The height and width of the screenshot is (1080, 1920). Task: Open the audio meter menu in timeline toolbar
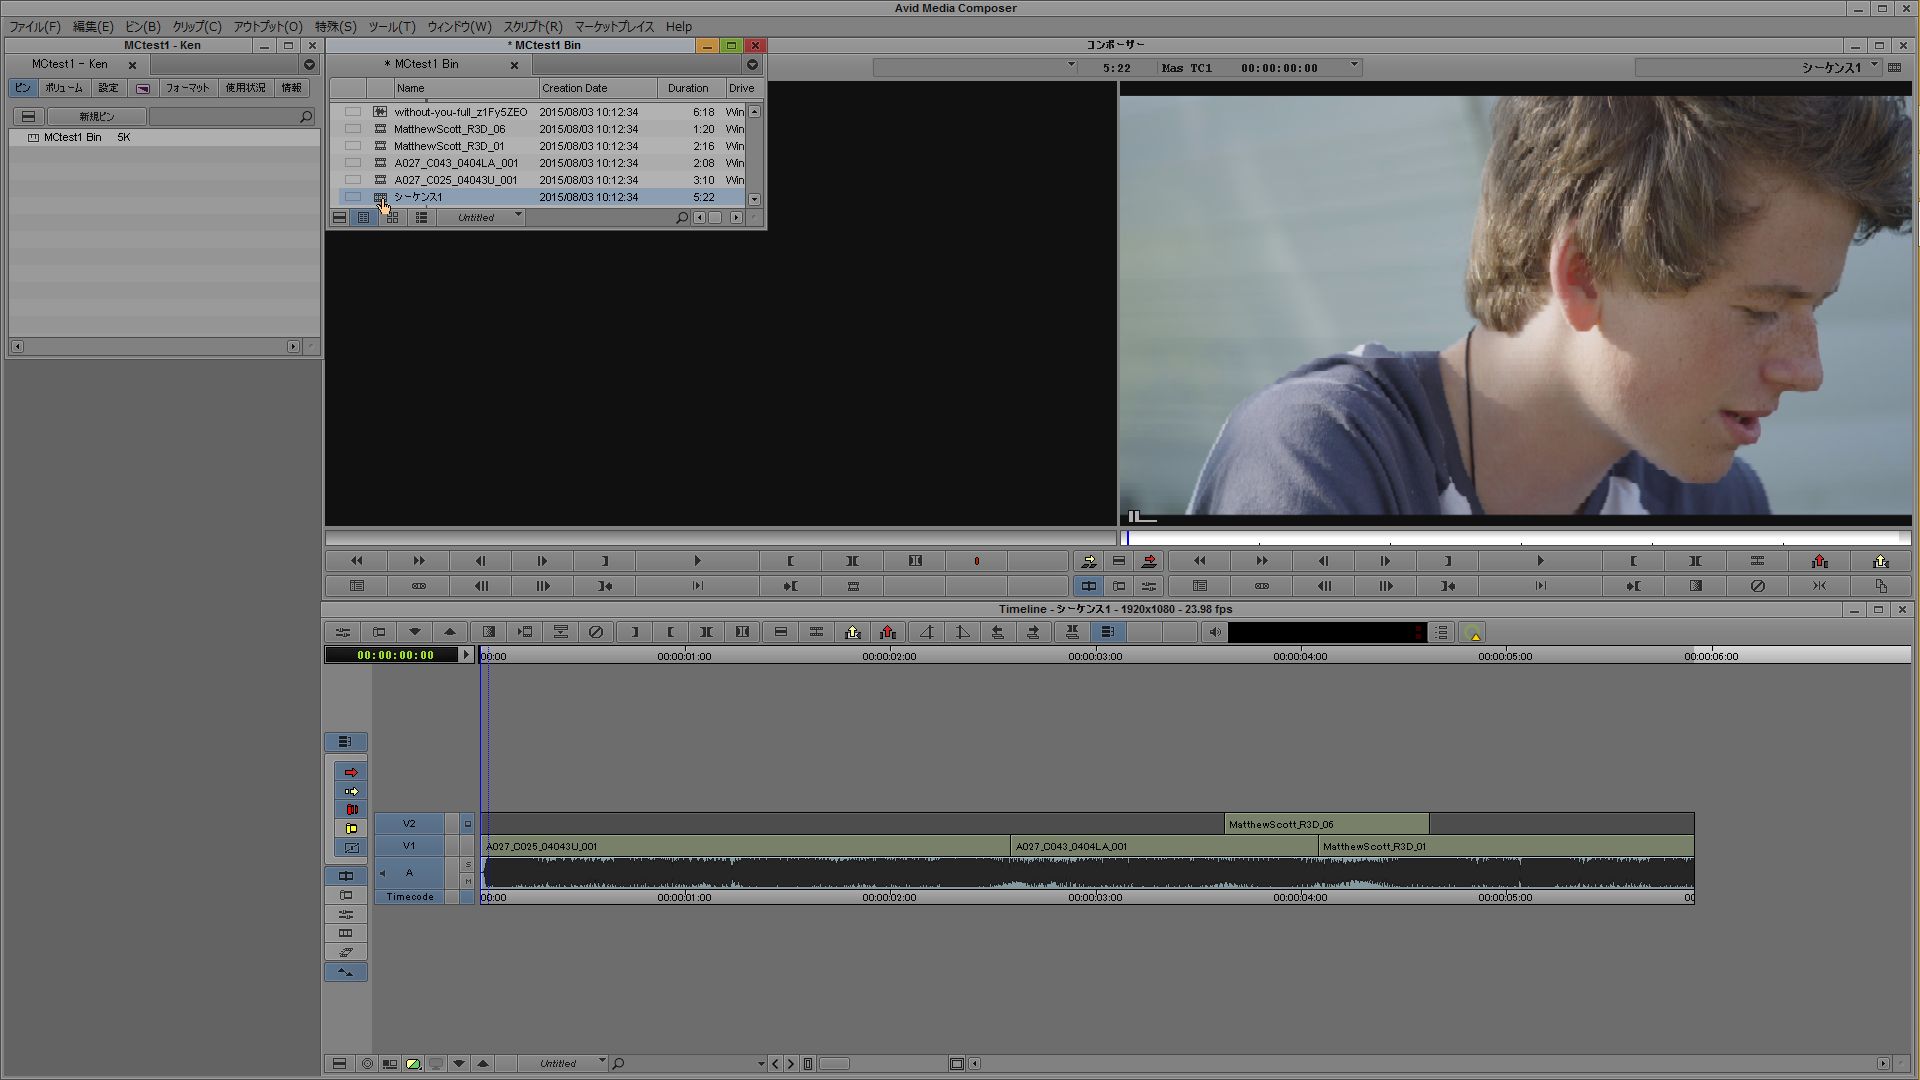point(1441,632)
